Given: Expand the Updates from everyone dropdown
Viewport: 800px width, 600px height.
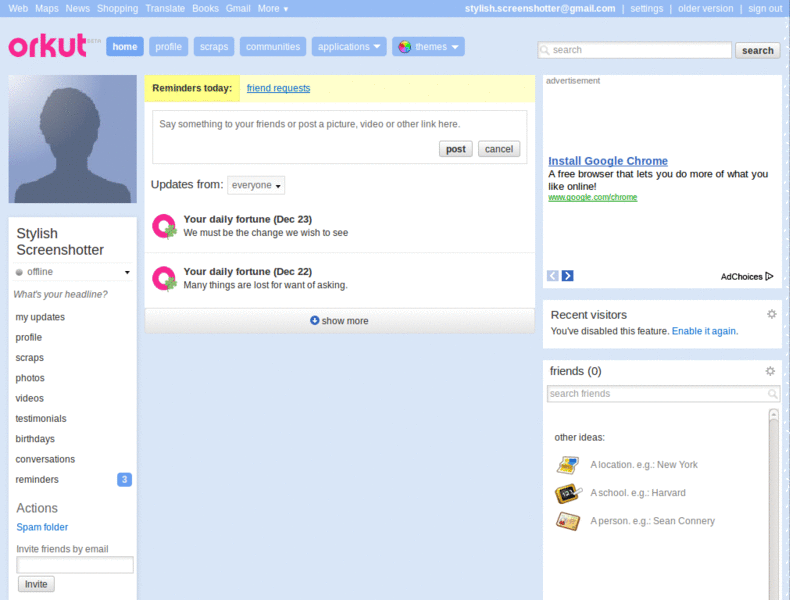Looking at the screenshot, I should tap(256, 185).
